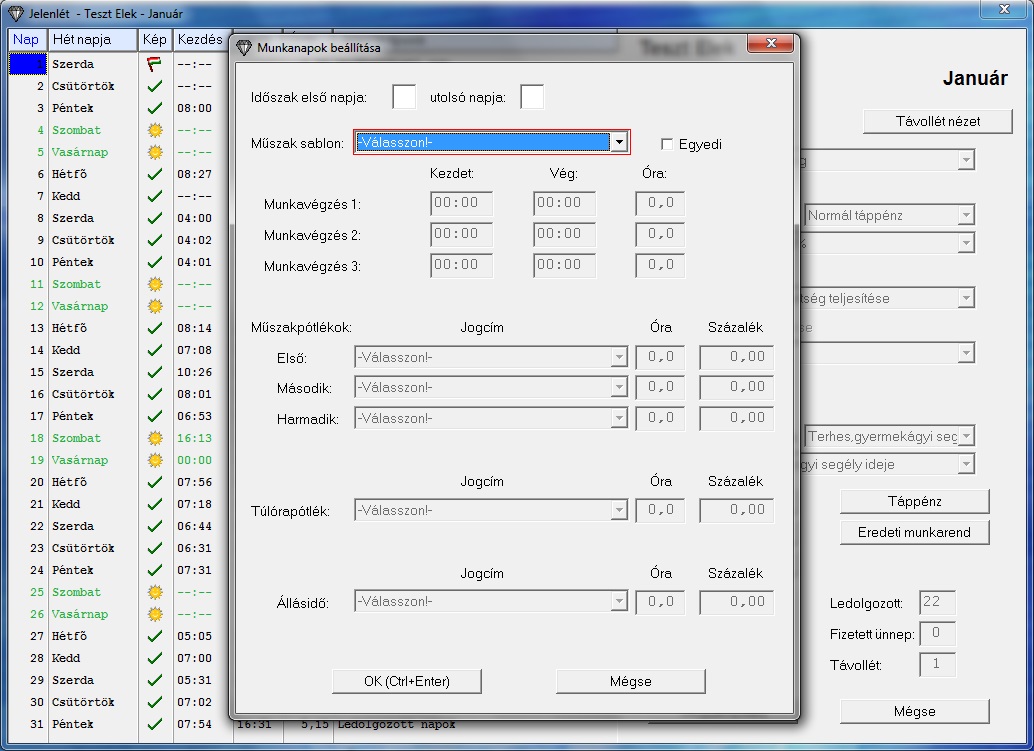Screen dimensions: 1034x751
Task: Enable the Egyedi checkbox
Action: 668,144
